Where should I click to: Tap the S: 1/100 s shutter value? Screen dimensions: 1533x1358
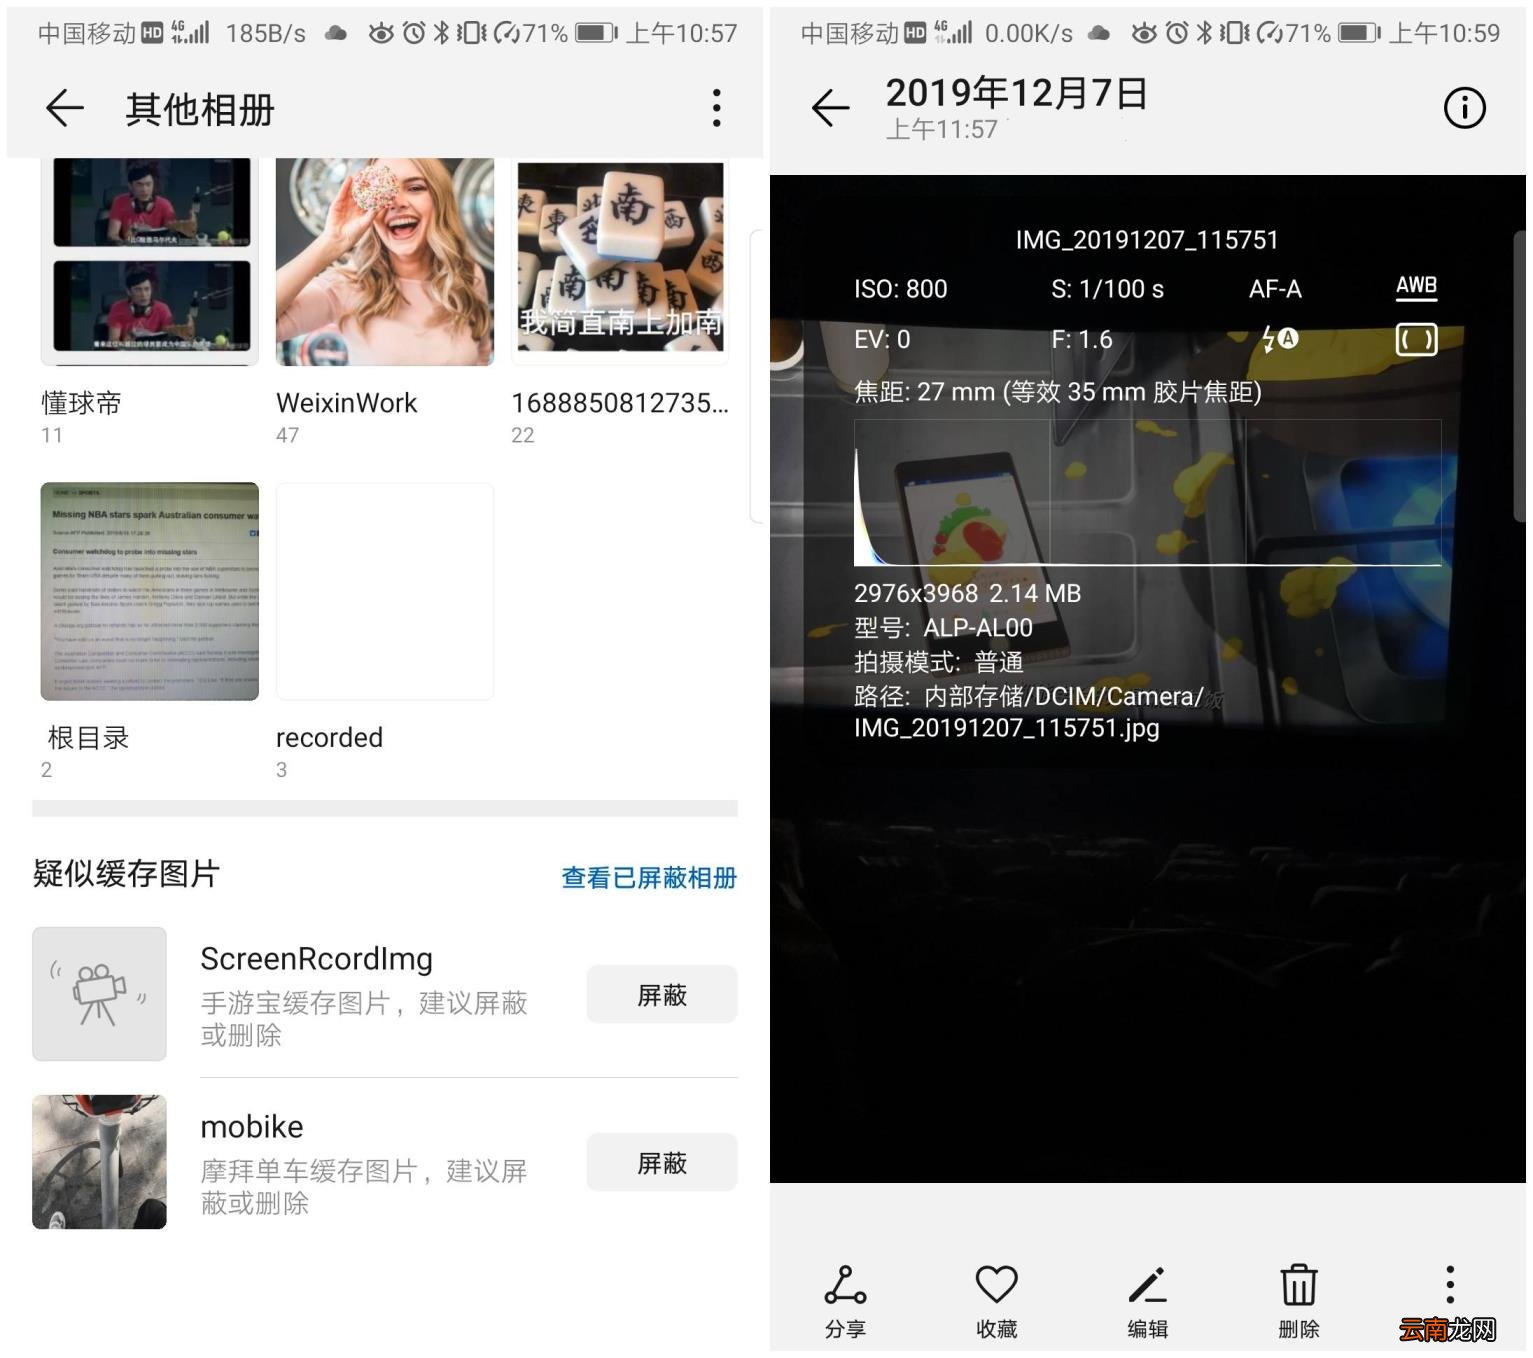click(x=1107, y=290)
